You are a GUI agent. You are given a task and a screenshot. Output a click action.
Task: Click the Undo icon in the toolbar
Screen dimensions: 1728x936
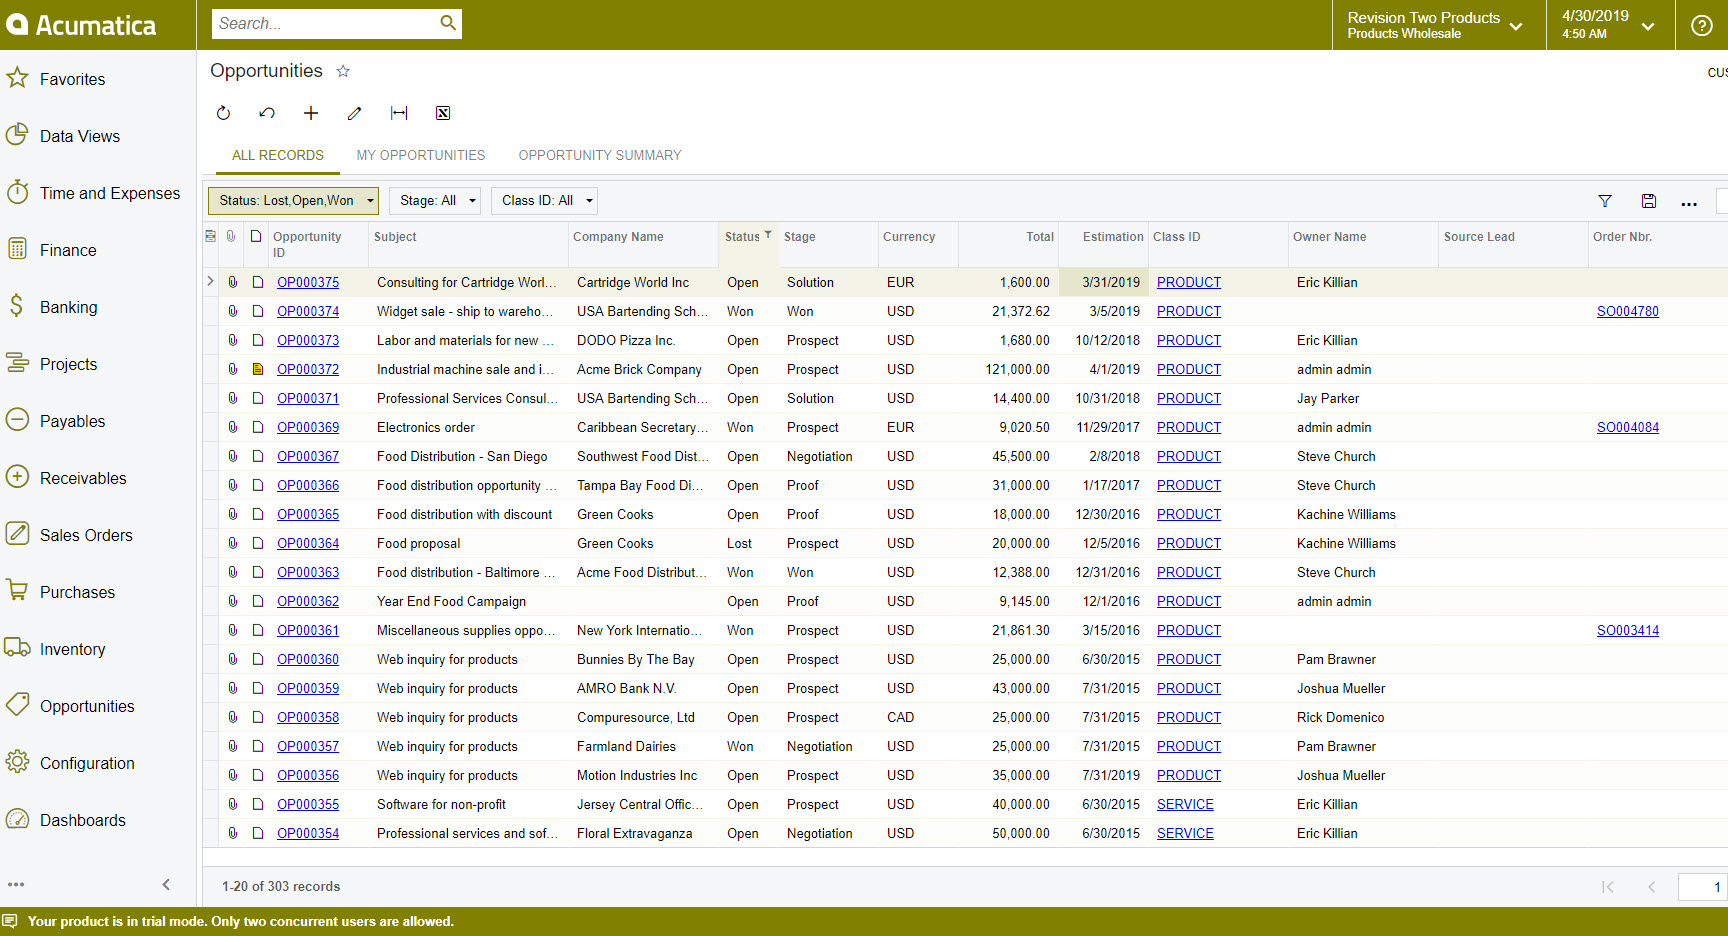point(267,113)
